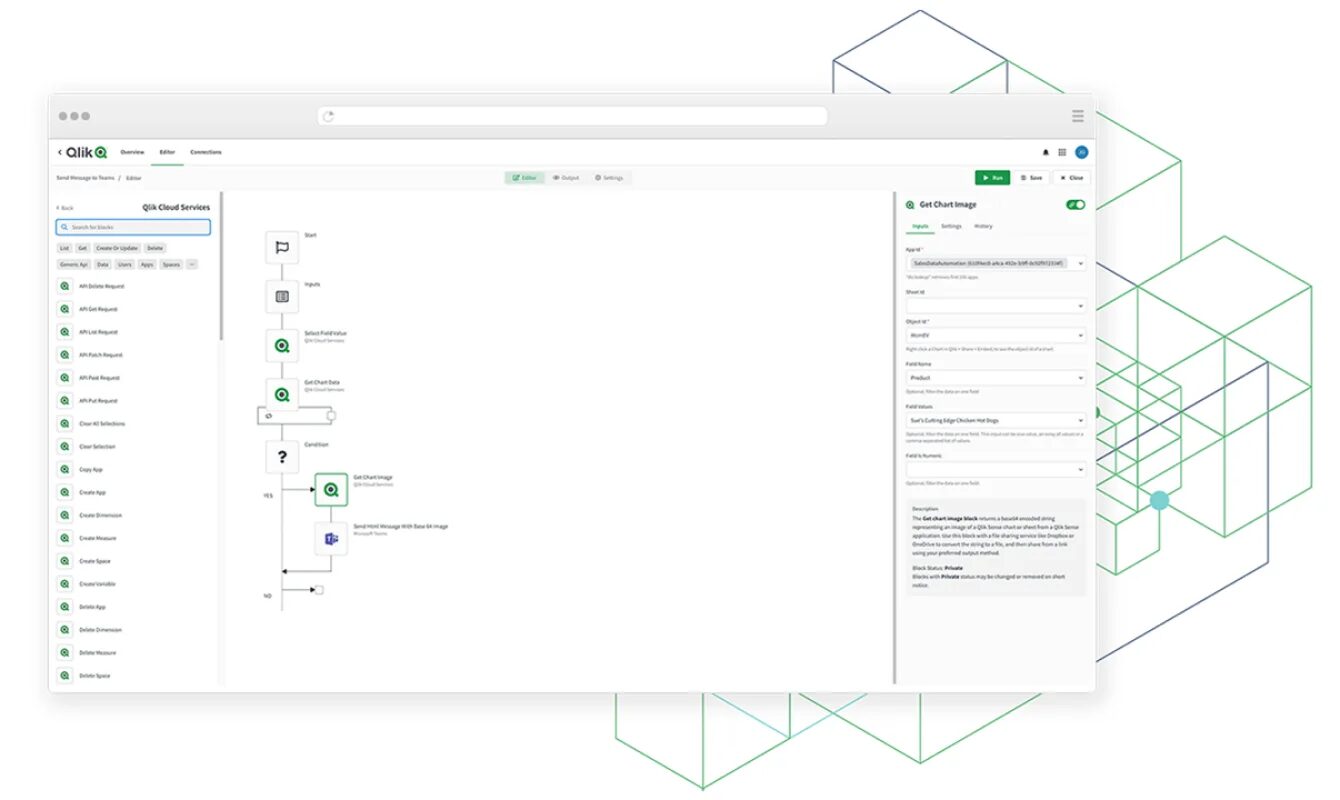Filter blocks by the Data tag
The height and width of the screenshot is (800, 1340).
tap(103, 265)
